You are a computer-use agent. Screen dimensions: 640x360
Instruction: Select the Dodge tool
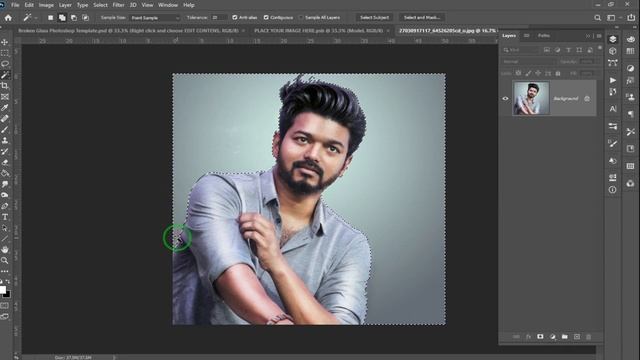click(x=5, y=195)
